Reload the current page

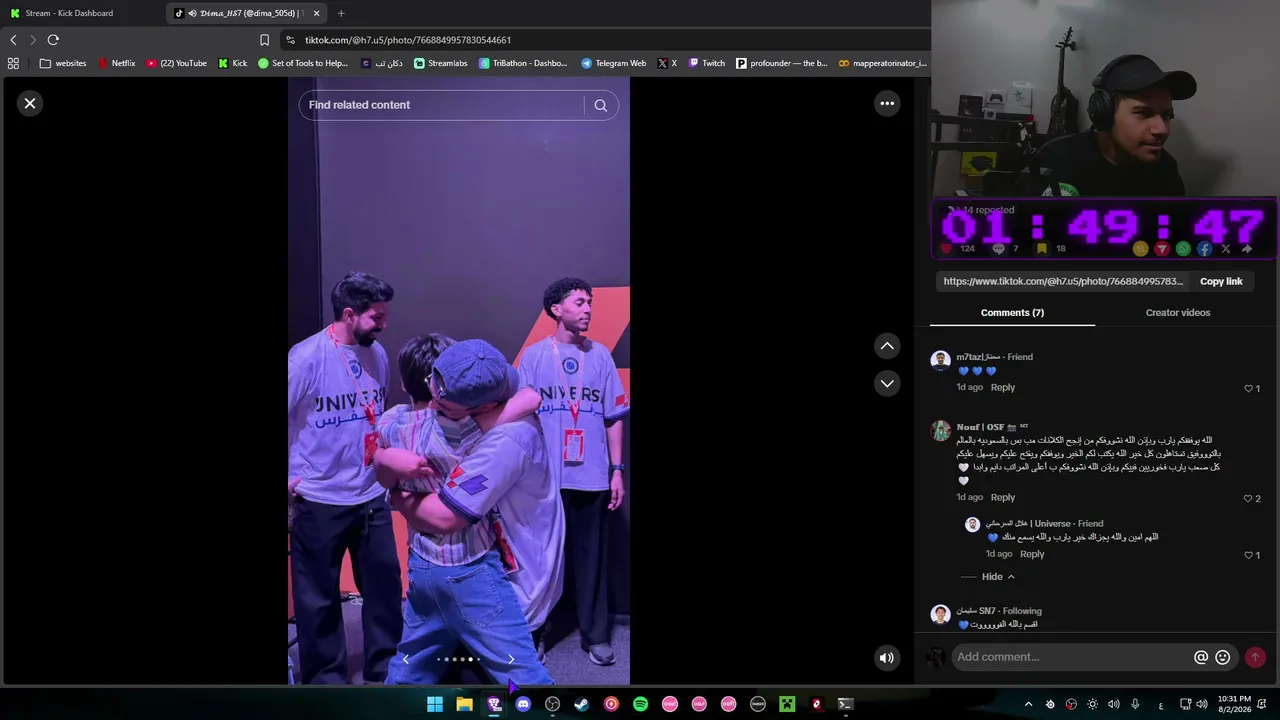pyautogui.click(x=53, y=40)
